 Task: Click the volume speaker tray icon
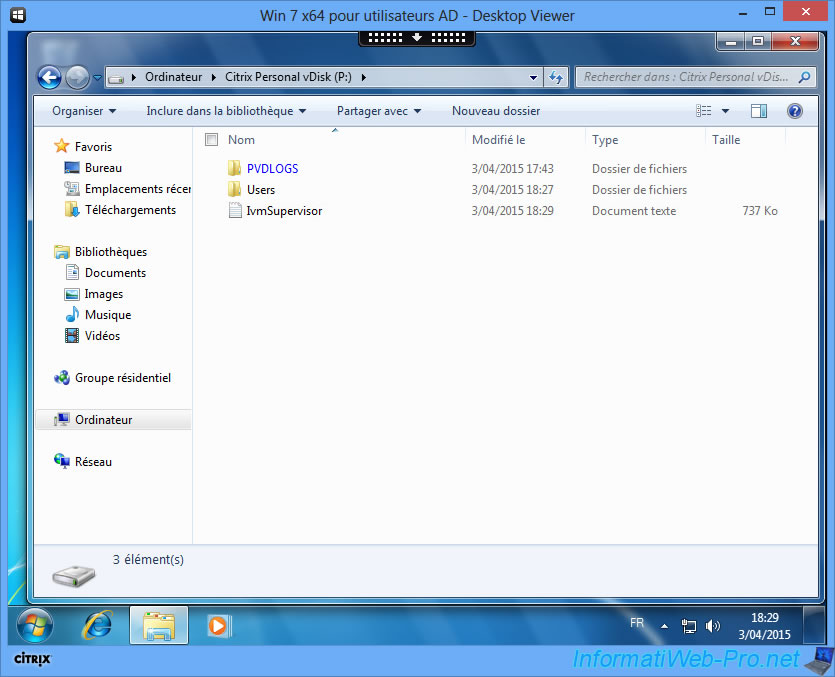713,626
